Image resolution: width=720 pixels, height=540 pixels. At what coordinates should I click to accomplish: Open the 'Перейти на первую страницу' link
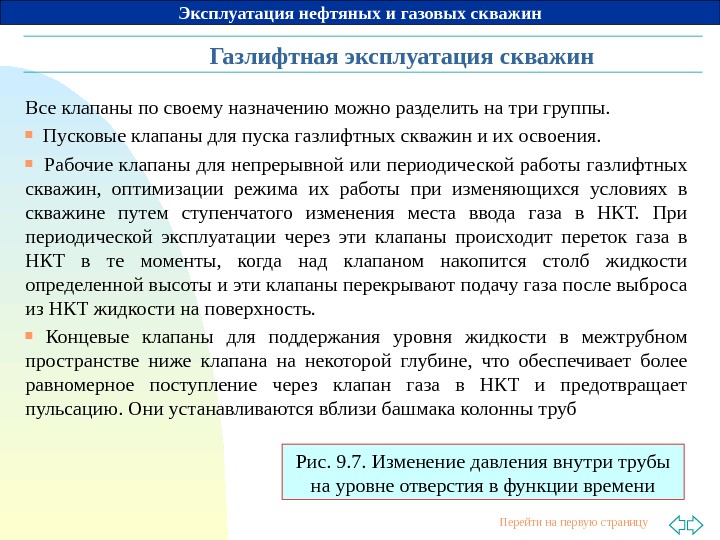coord(574,522)
